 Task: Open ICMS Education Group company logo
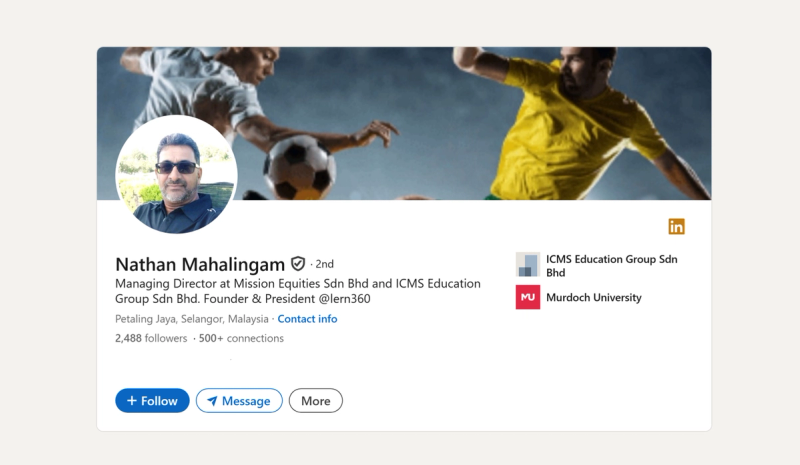click(528, 264)
